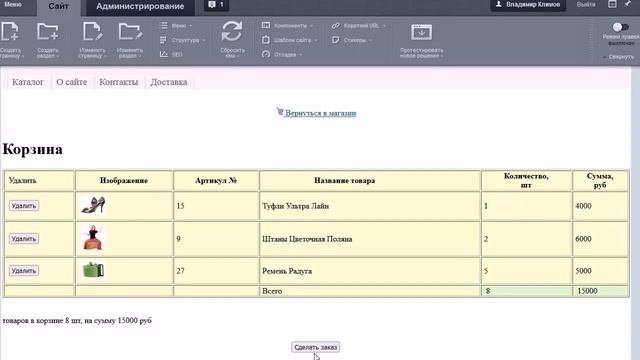
Task: Open the Стикеры dropdown
Action: pyautogui.click(x=358, y=40)
